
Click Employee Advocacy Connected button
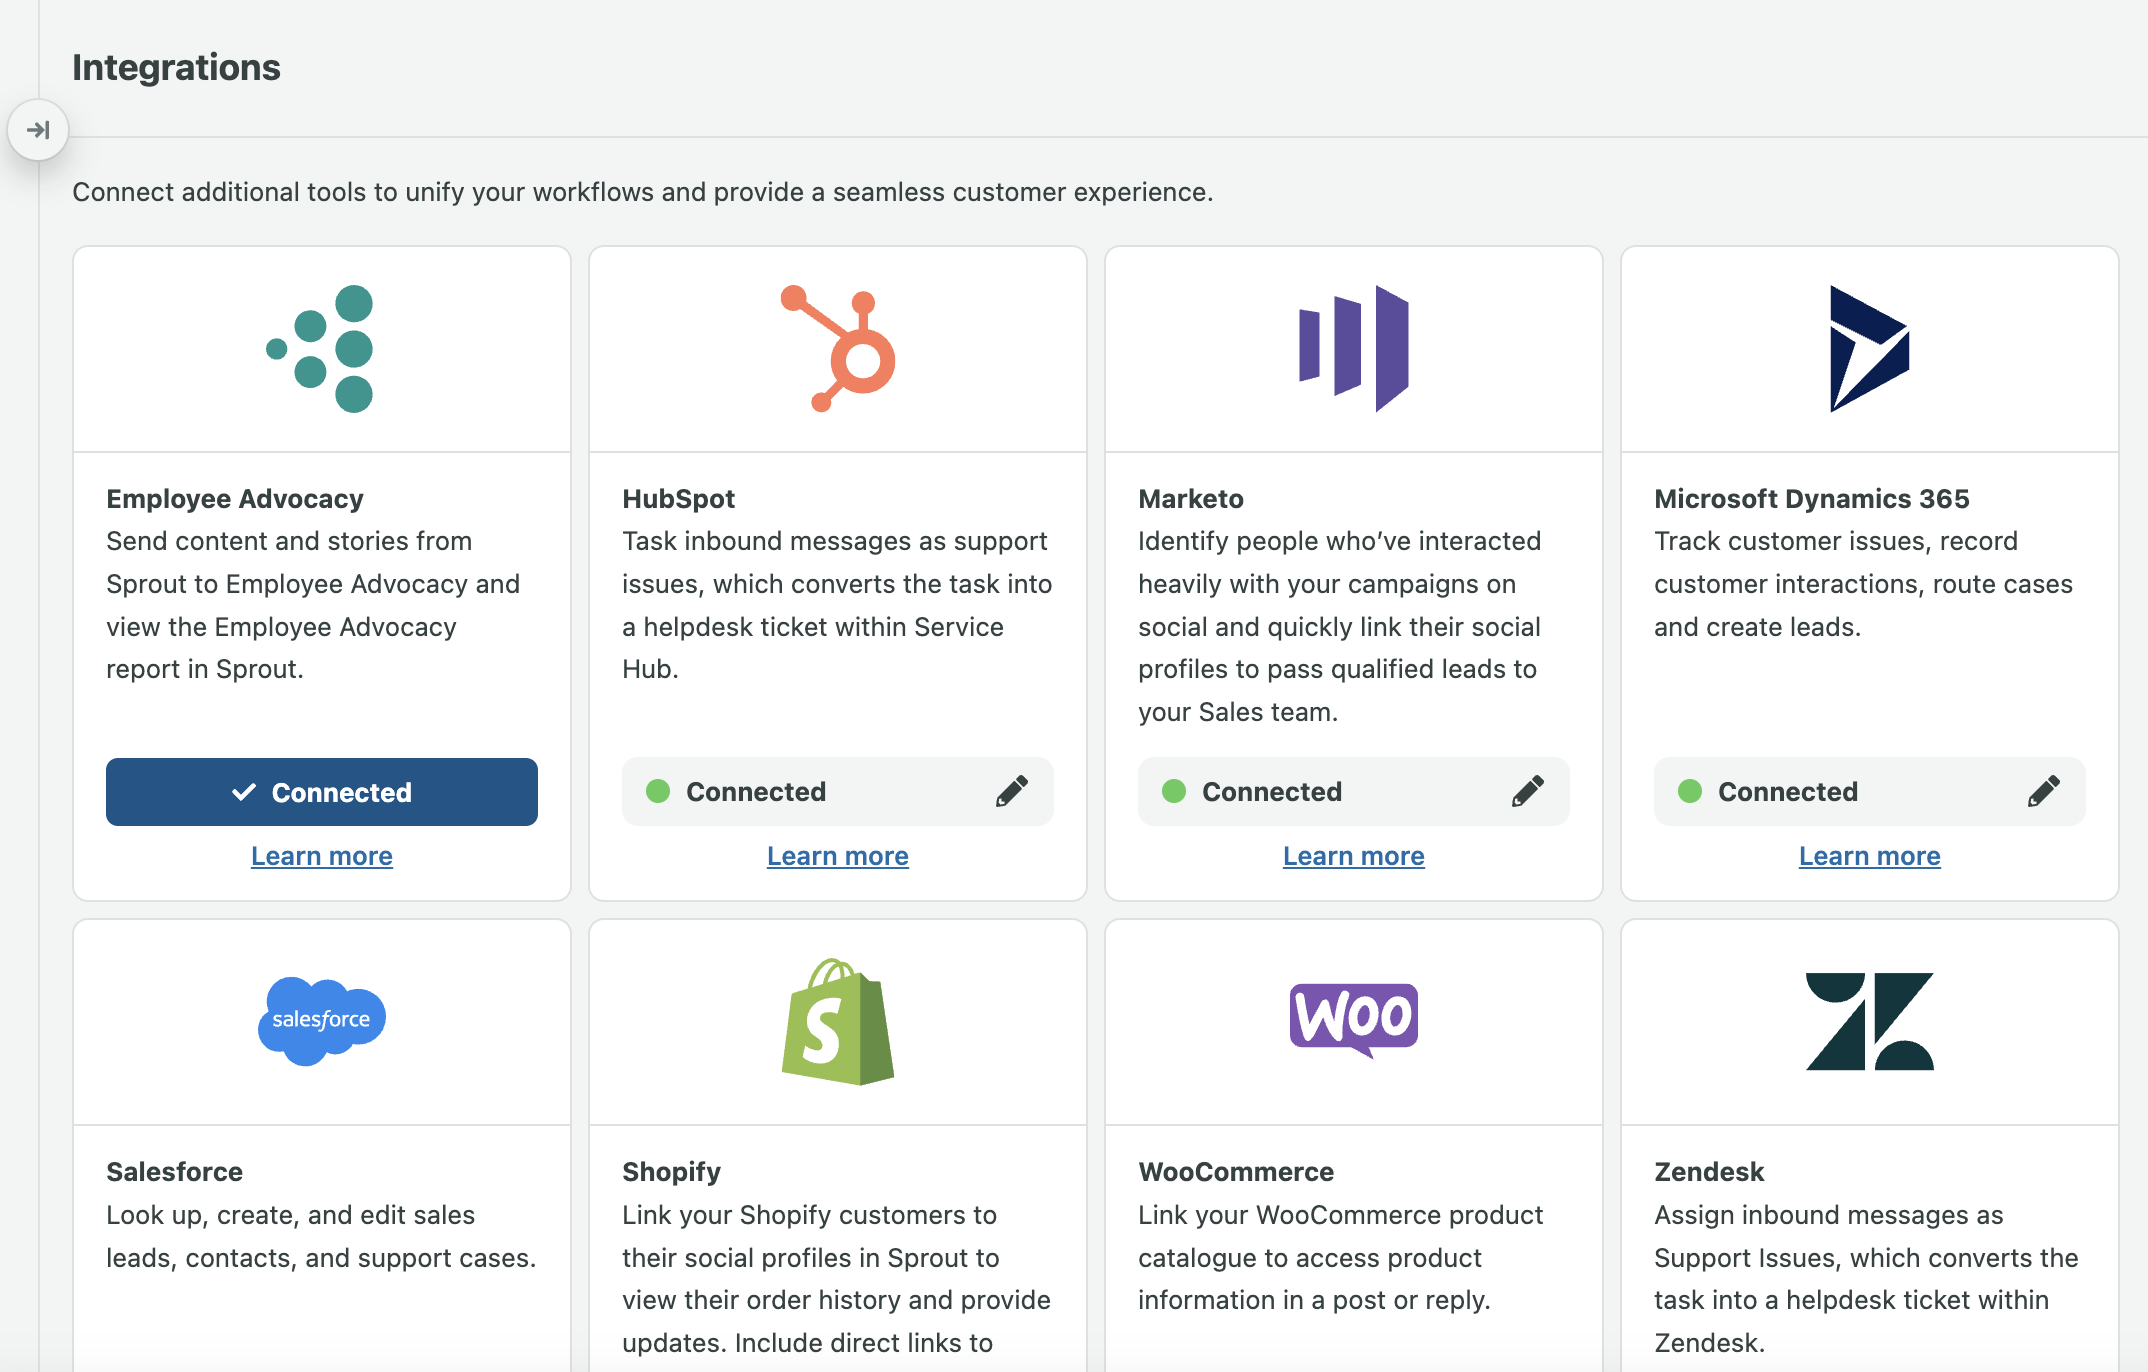(x=322, y=792)
